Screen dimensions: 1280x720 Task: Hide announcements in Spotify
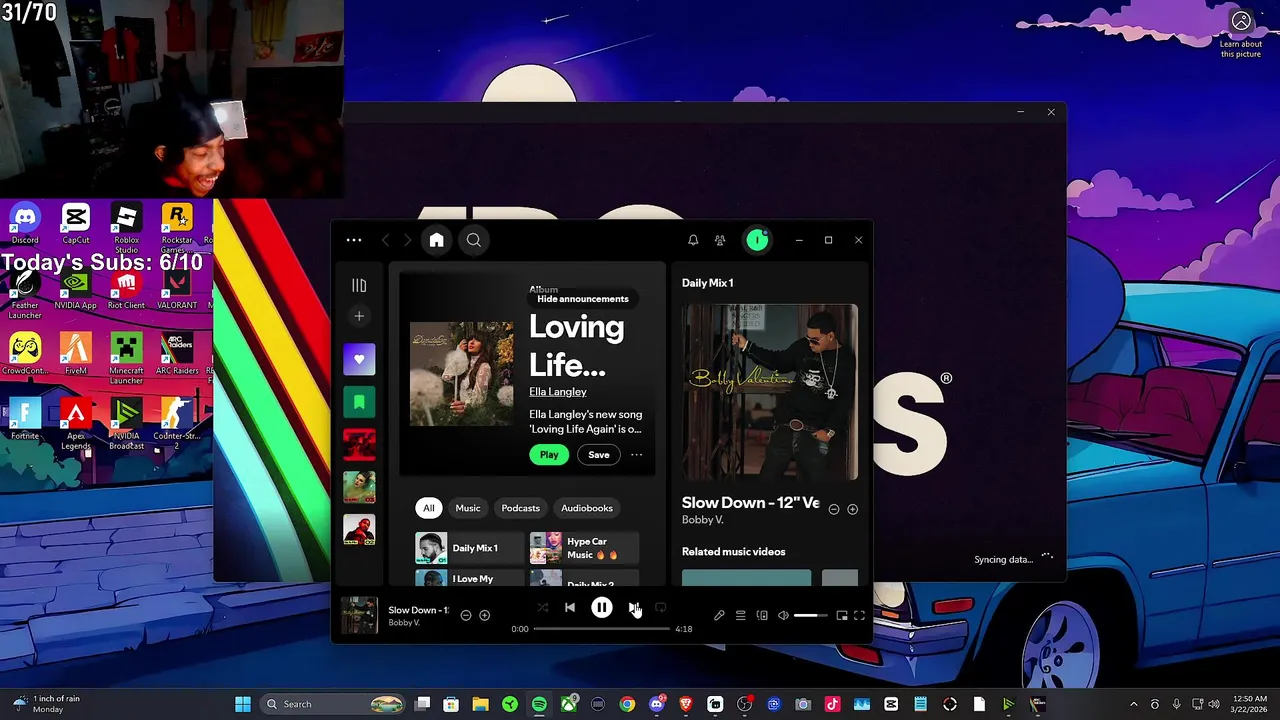click(583, 299)
